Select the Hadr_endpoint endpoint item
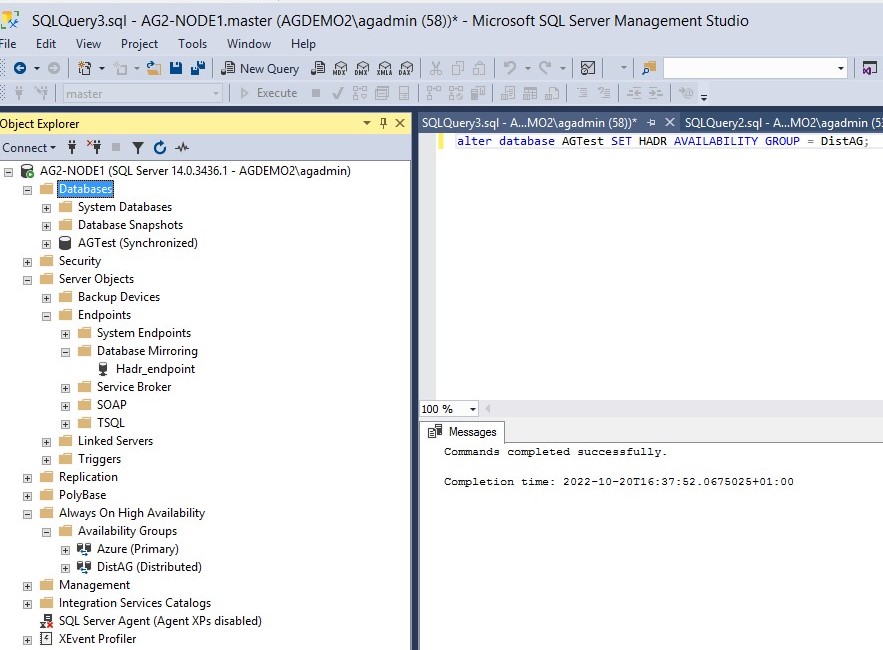The image size is (883, 650). coord(155,369)
